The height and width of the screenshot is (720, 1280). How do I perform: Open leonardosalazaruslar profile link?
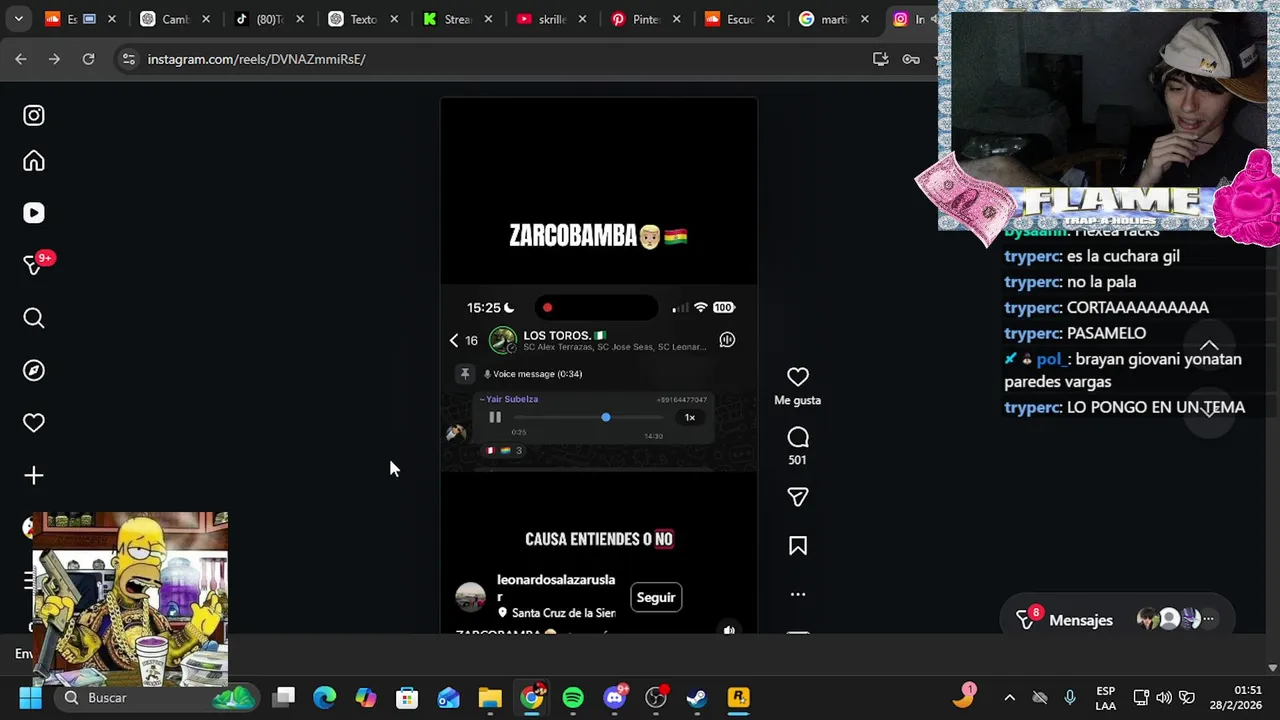(556, 588)
